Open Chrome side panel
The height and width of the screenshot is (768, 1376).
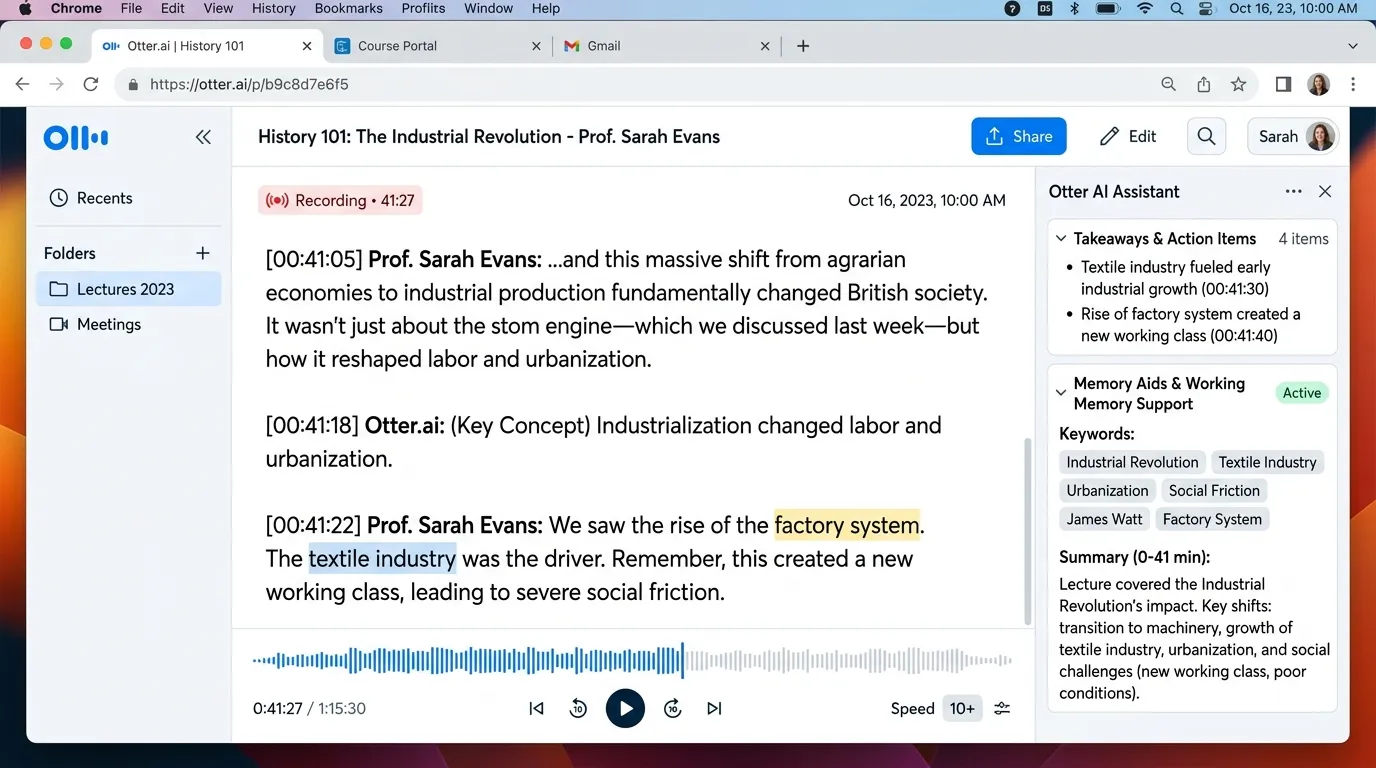pyautogui.click(x=1283, y=85)
